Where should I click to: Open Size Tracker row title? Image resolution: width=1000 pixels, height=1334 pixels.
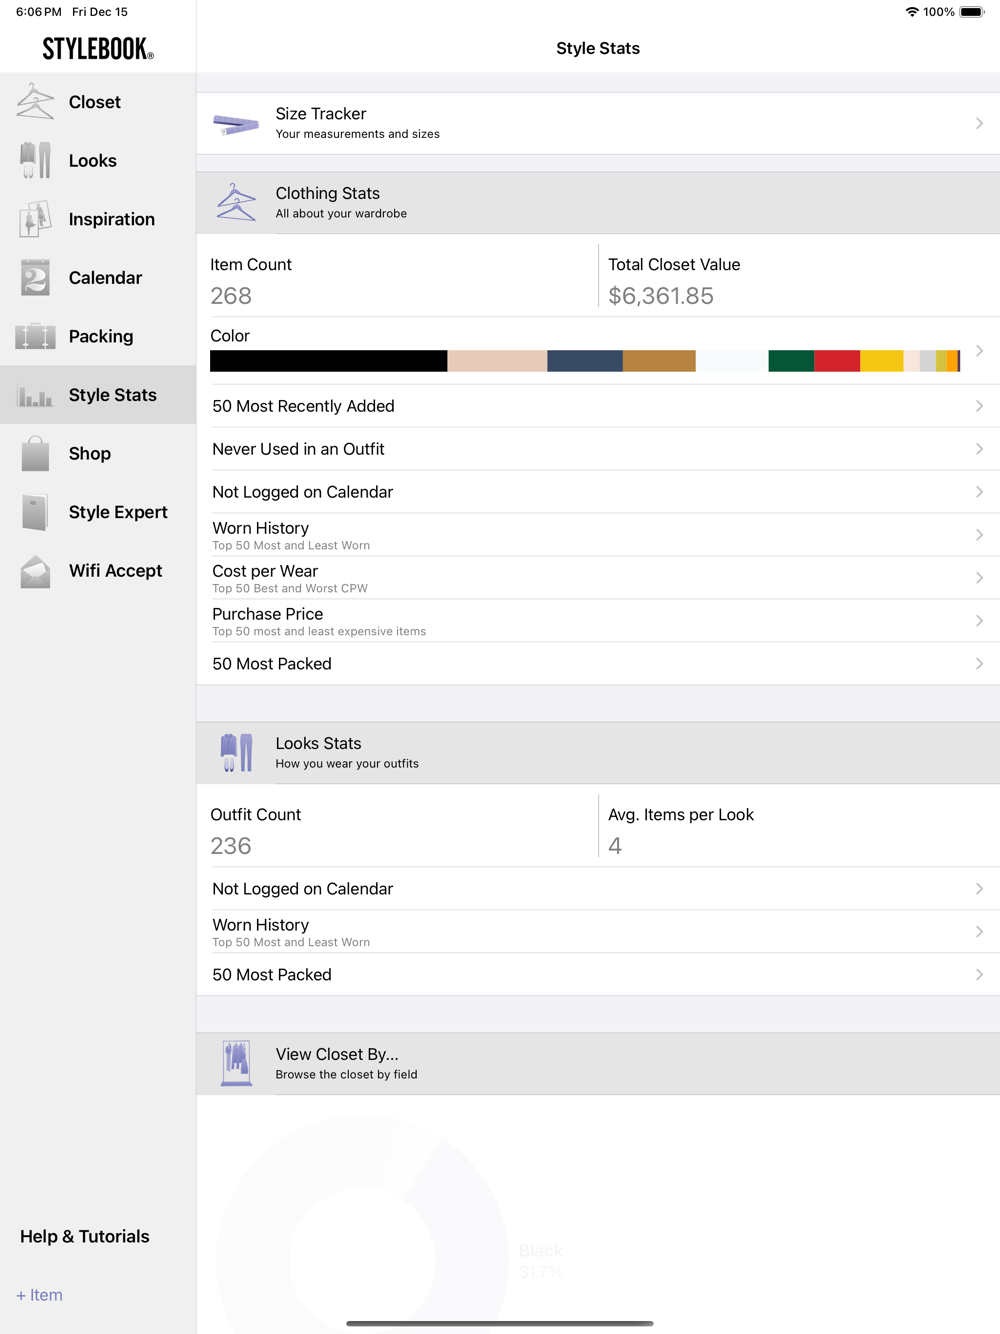tap(321, 114)
